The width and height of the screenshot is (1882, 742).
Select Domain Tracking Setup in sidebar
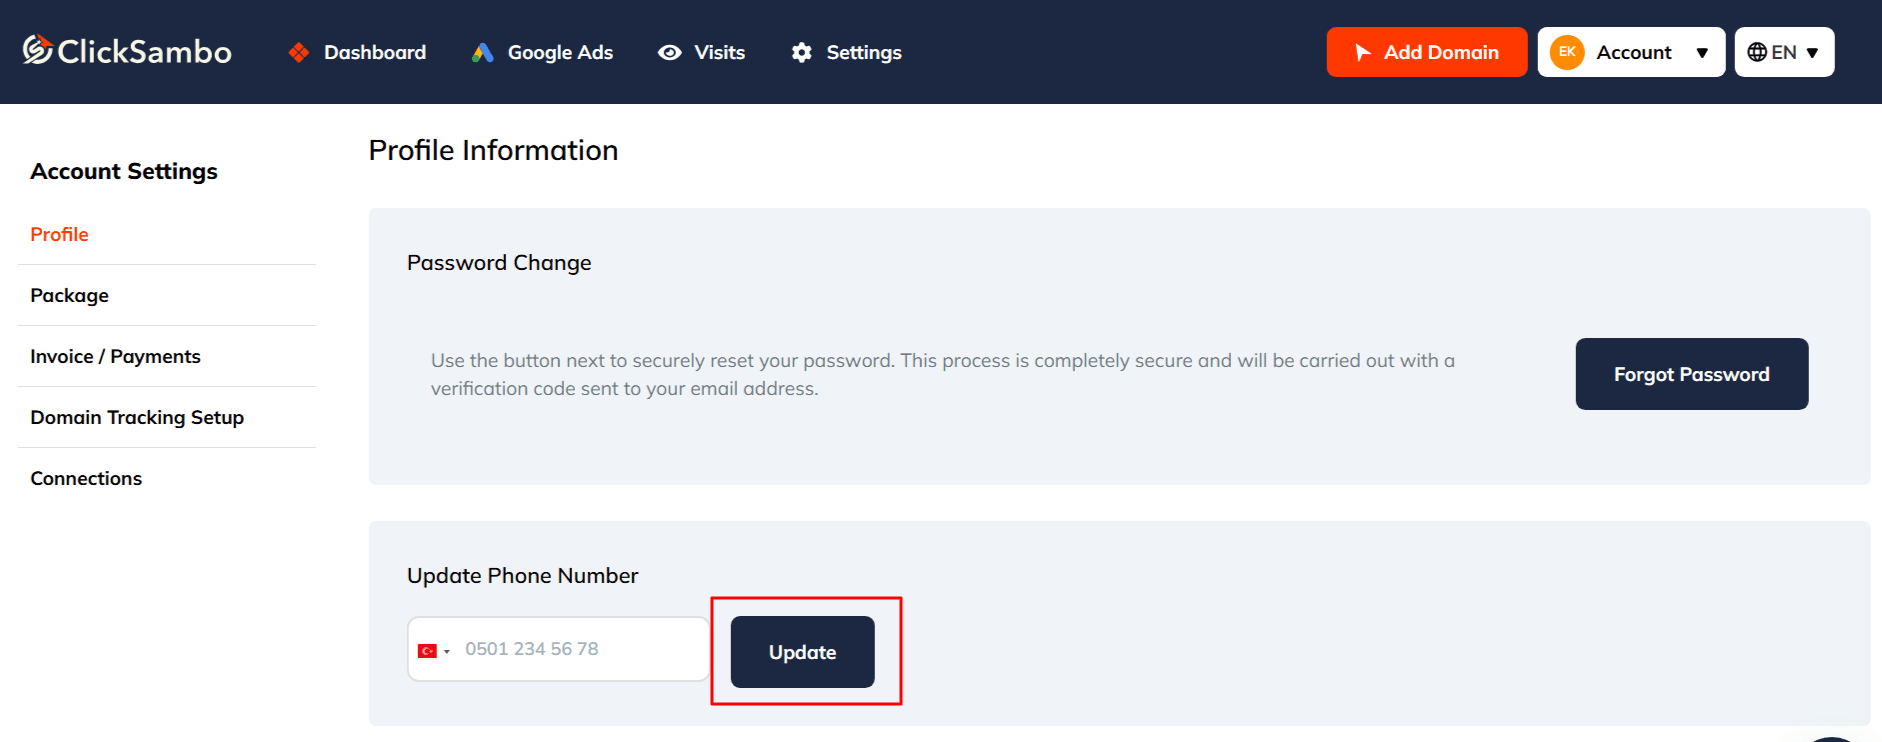[x=137, y=417]
